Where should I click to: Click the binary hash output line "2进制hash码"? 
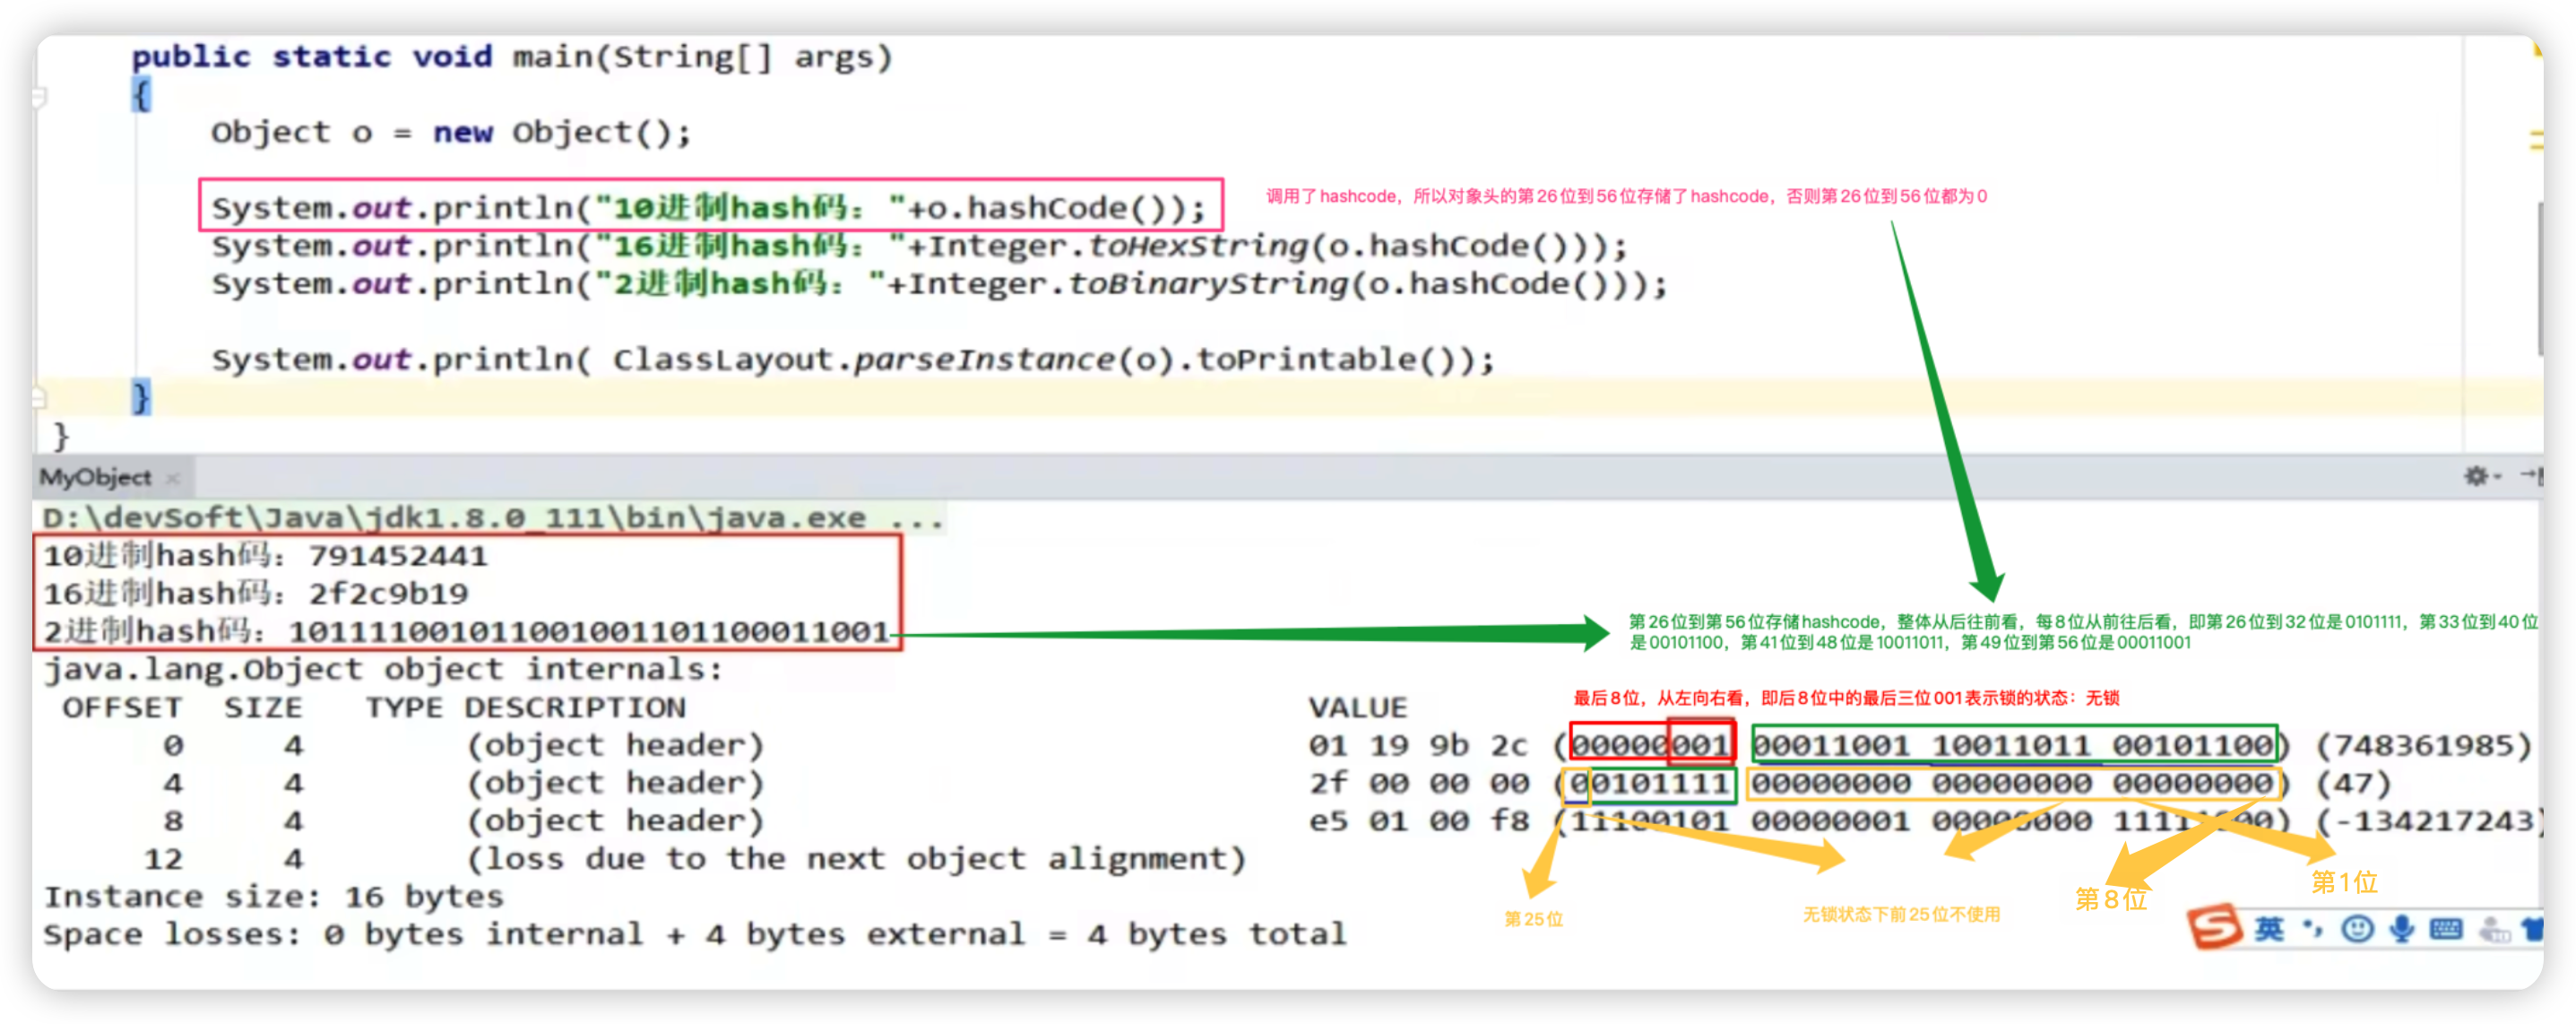tap(466, 631)
